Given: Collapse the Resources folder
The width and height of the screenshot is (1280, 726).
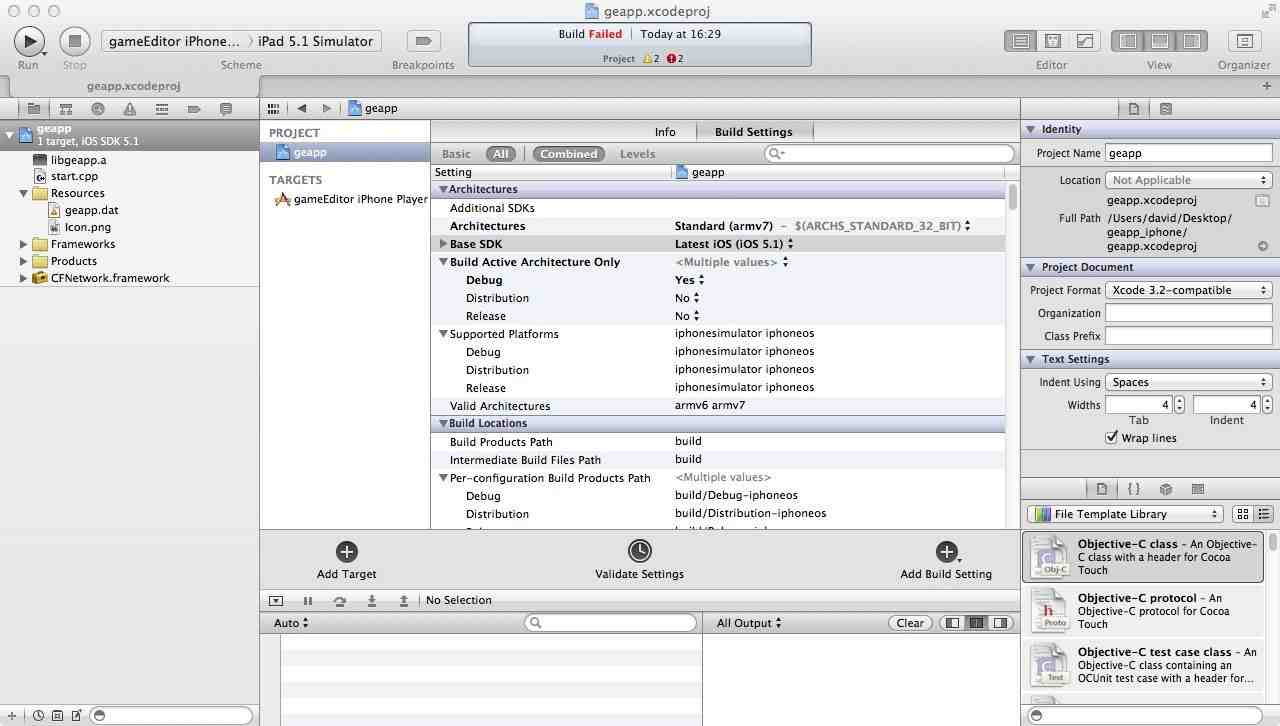Looking at the screenshot, I should pyautogui.click(x=24, y=193).
